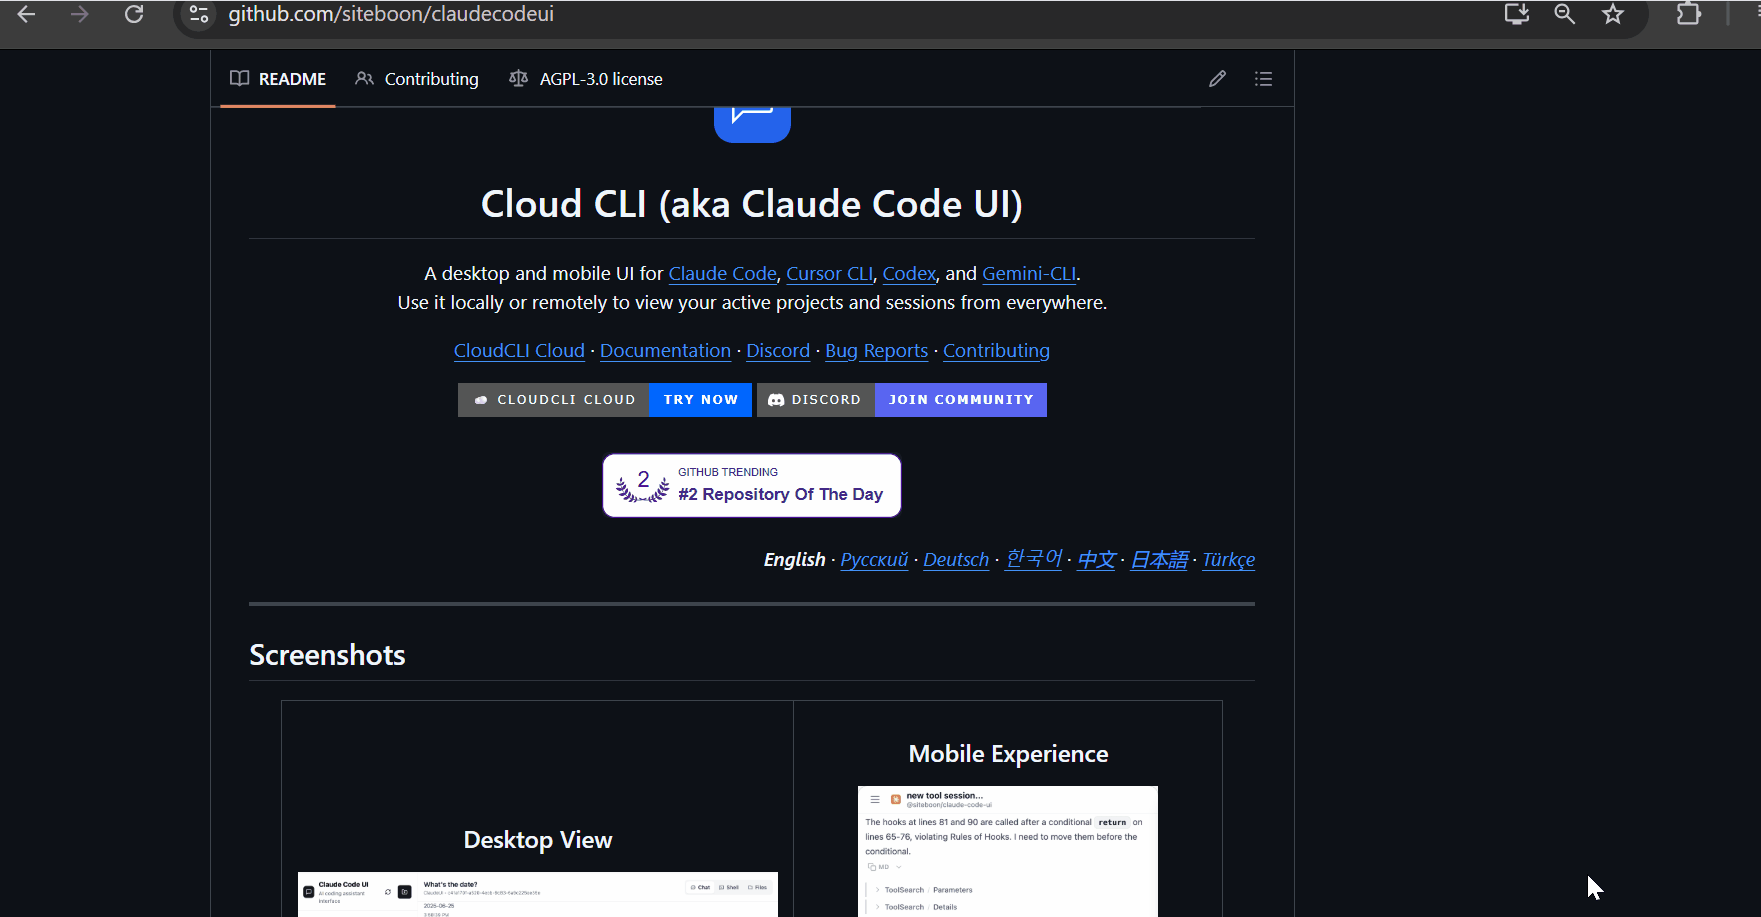1761x917 pixels.
Task: Go forward in browser history
Action: [80, 15]
